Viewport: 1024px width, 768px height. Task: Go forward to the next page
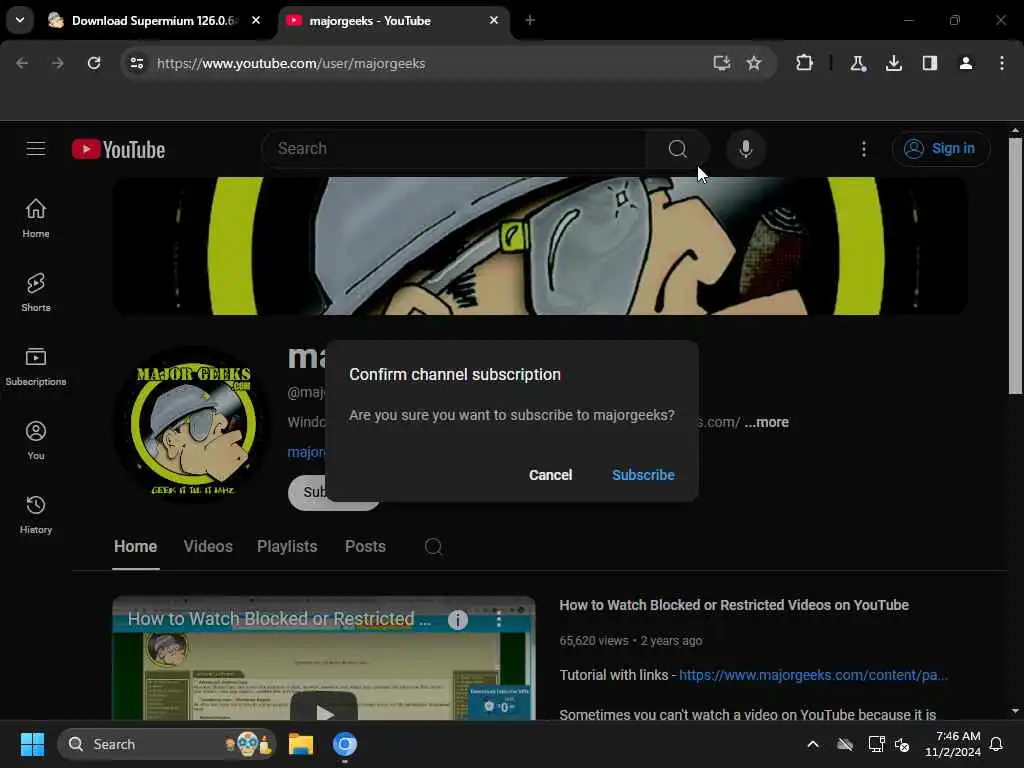click(x=57, y=63)
